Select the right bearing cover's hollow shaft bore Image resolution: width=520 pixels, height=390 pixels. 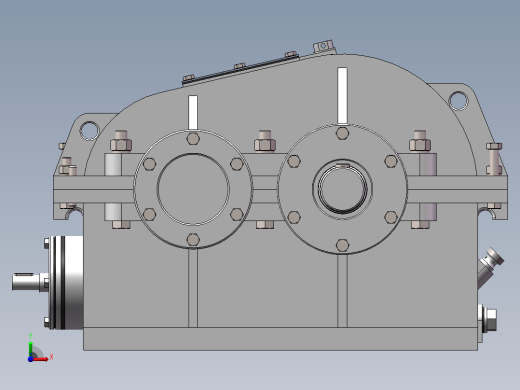pos(342,189)
